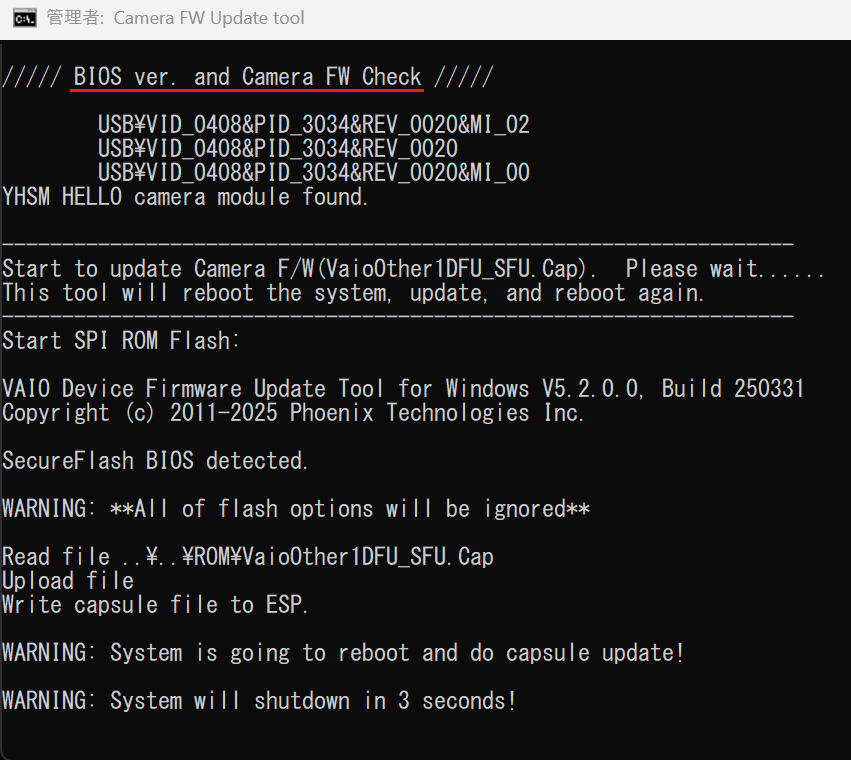Screen dimensions: 851x760
Task: Click the YHSM HELLO camera module found line
Action: point(185,197)
